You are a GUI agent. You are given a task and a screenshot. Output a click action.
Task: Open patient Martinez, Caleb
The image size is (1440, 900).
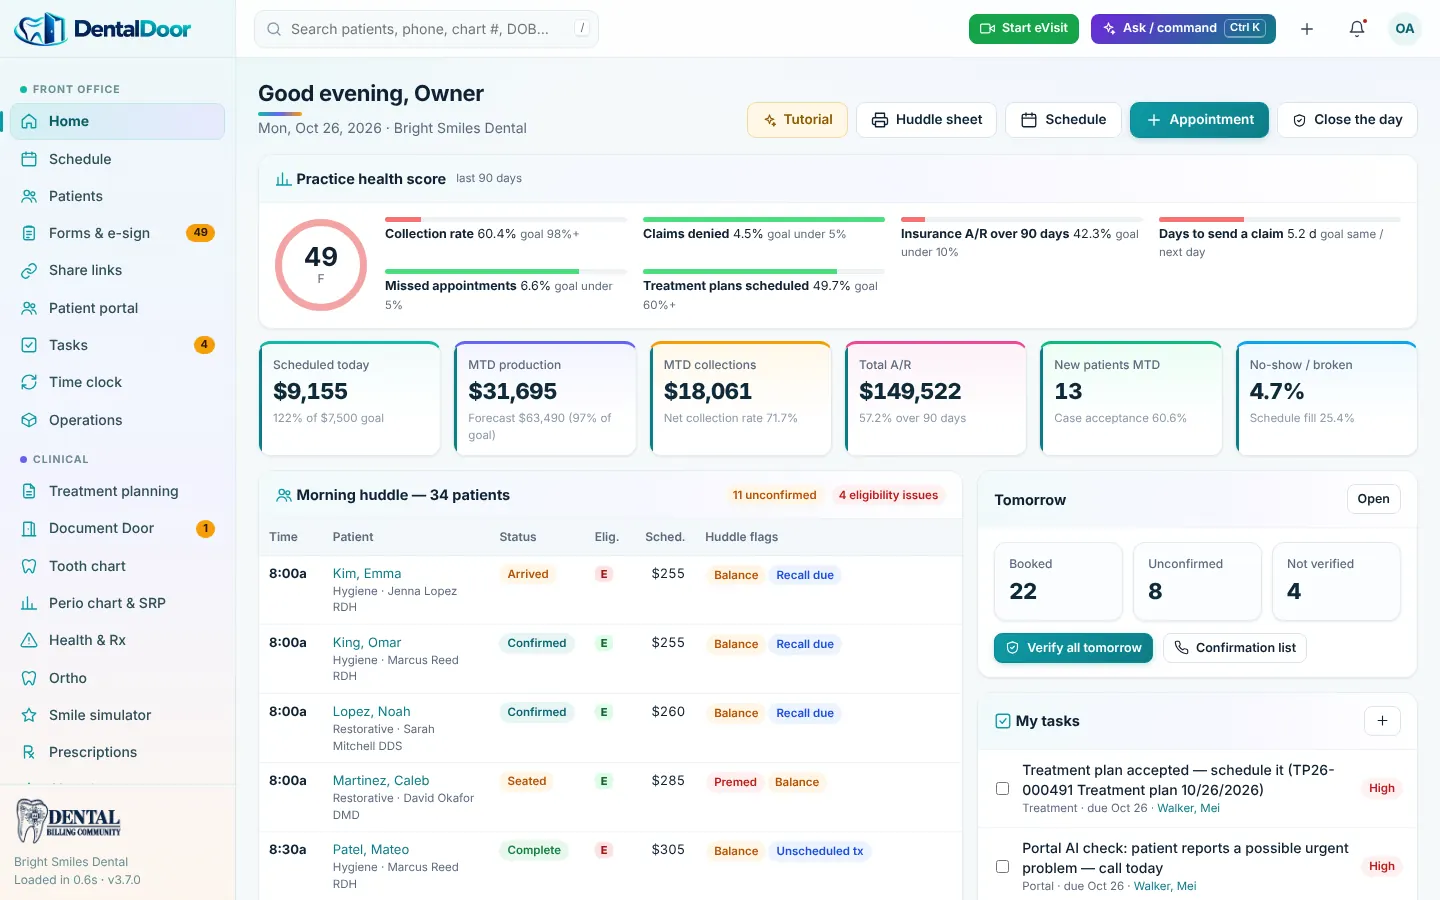pyautogui.click(x=381, y=781)
